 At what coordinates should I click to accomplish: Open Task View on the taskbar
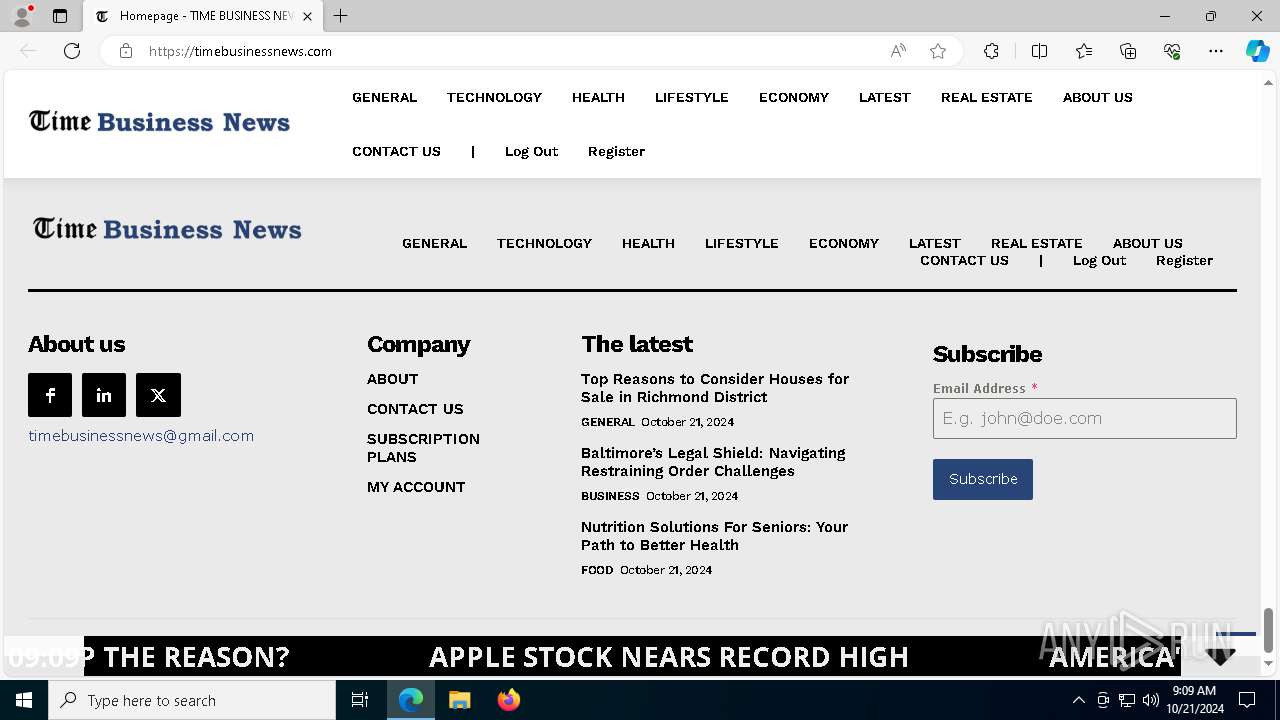pyautogui.click(x=360, y=700)
